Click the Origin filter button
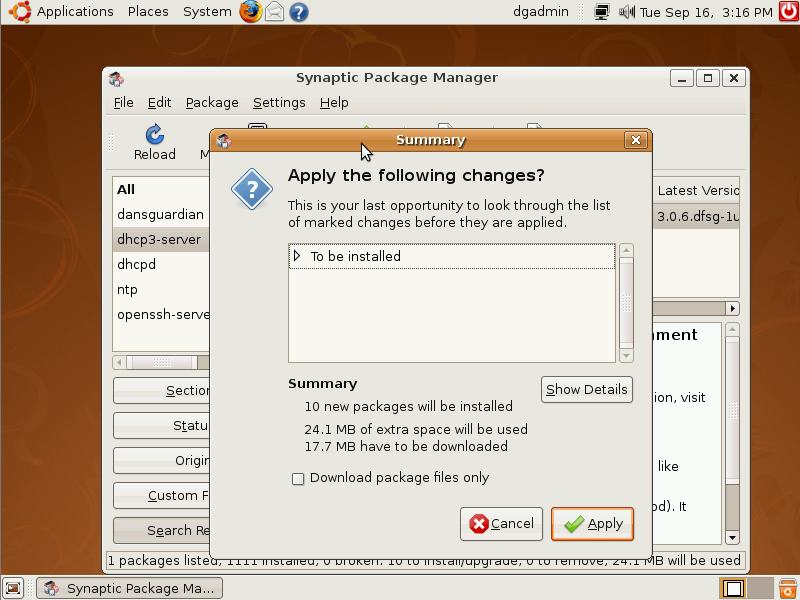 click(x=161, y=461)
